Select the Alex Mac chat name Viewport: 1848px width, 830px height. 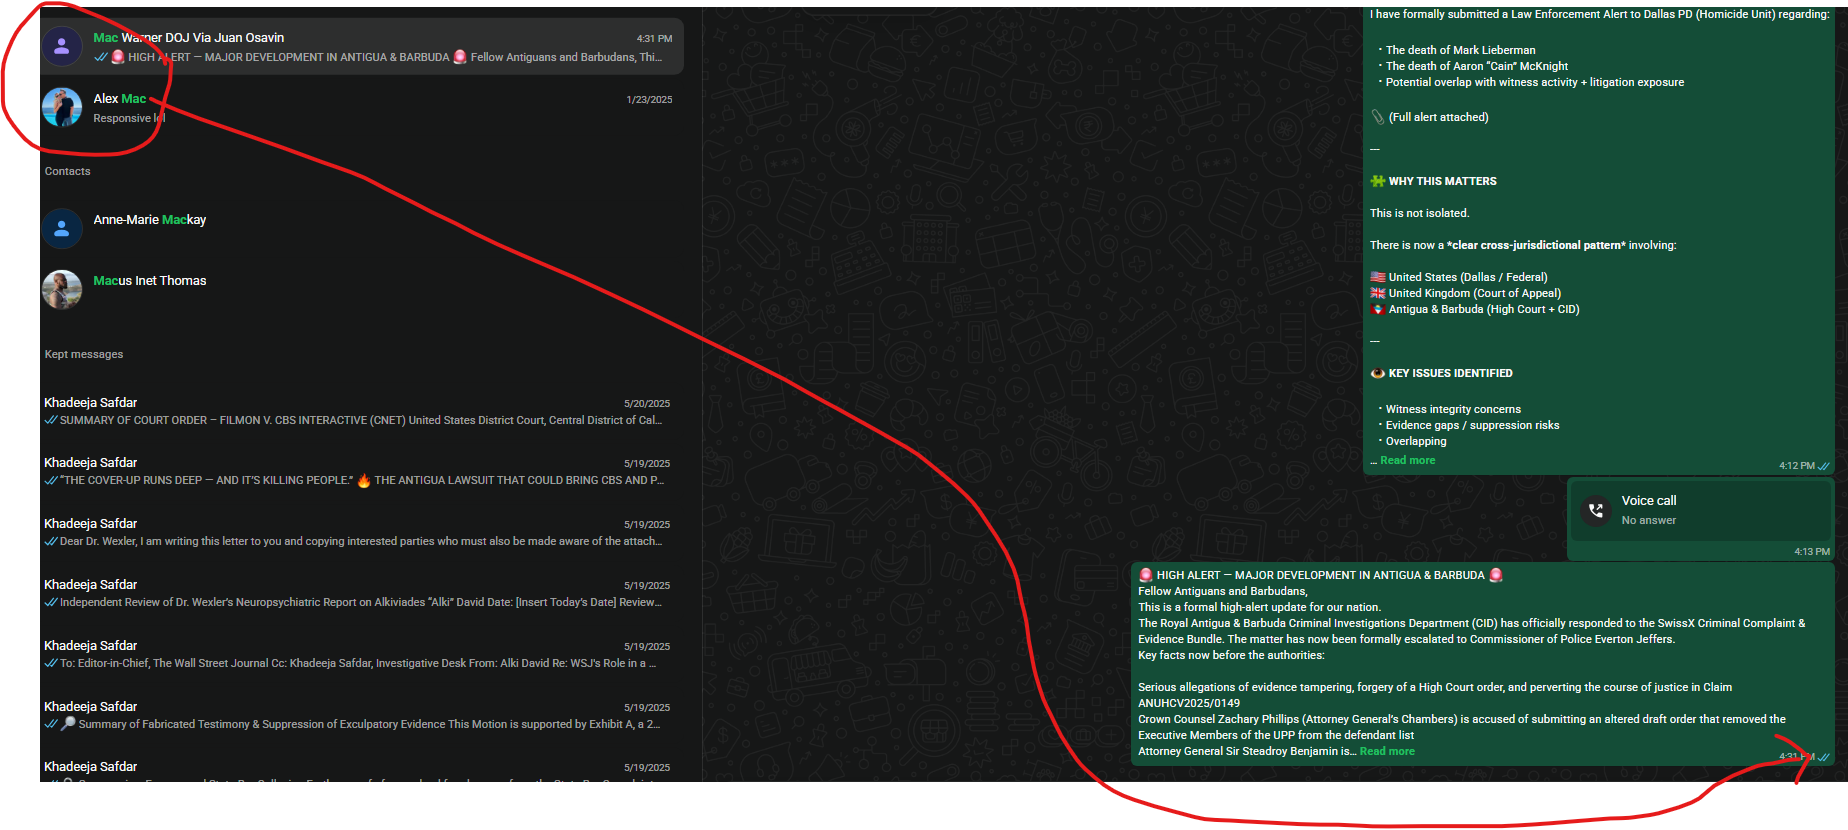point(120,98)
